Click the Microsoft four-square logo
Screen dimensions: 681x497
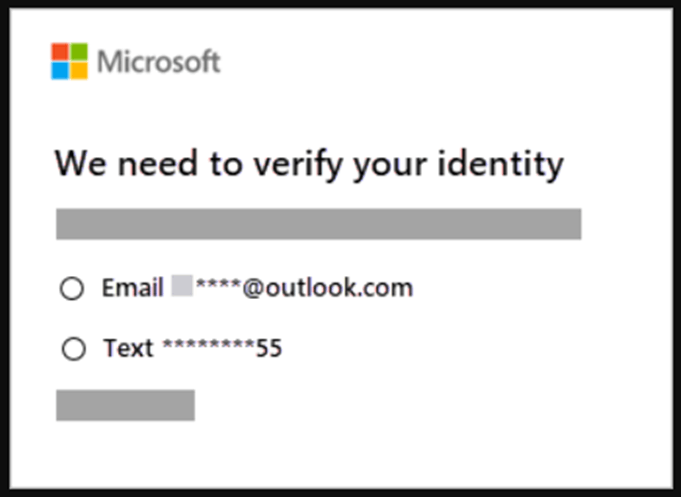tap(69, 61)
